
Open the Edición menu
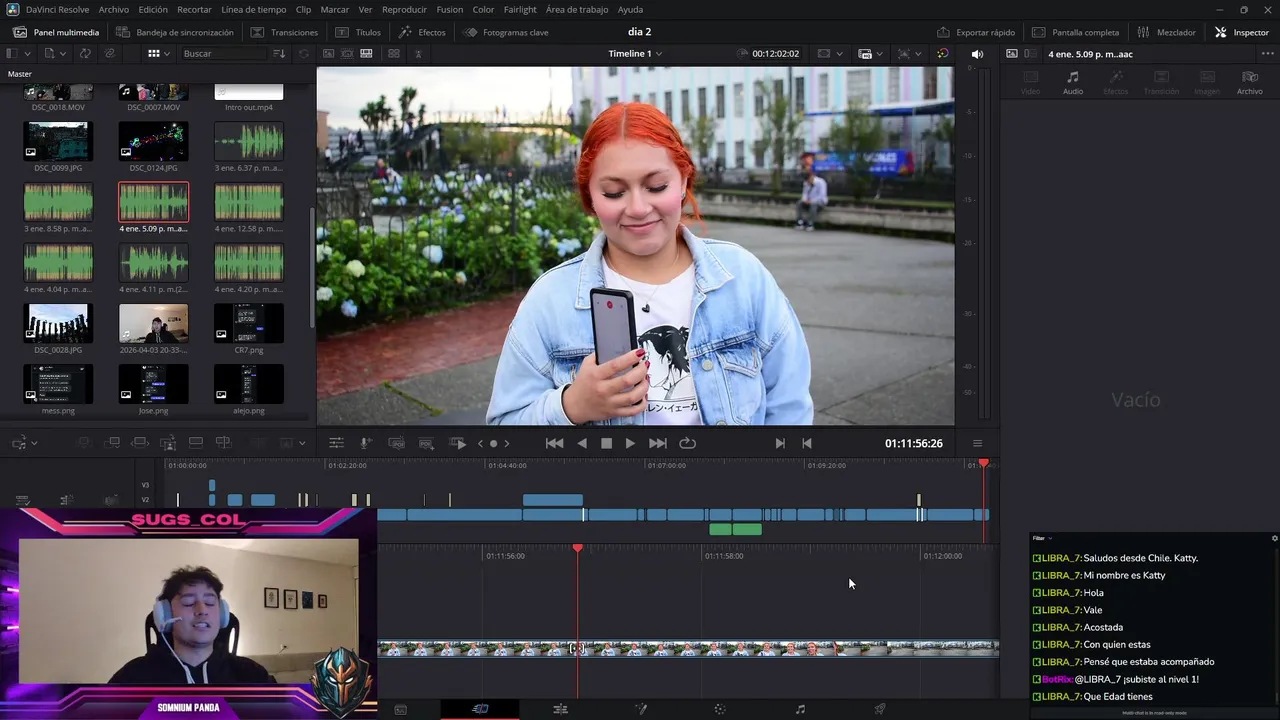click(x=153, y=9)
